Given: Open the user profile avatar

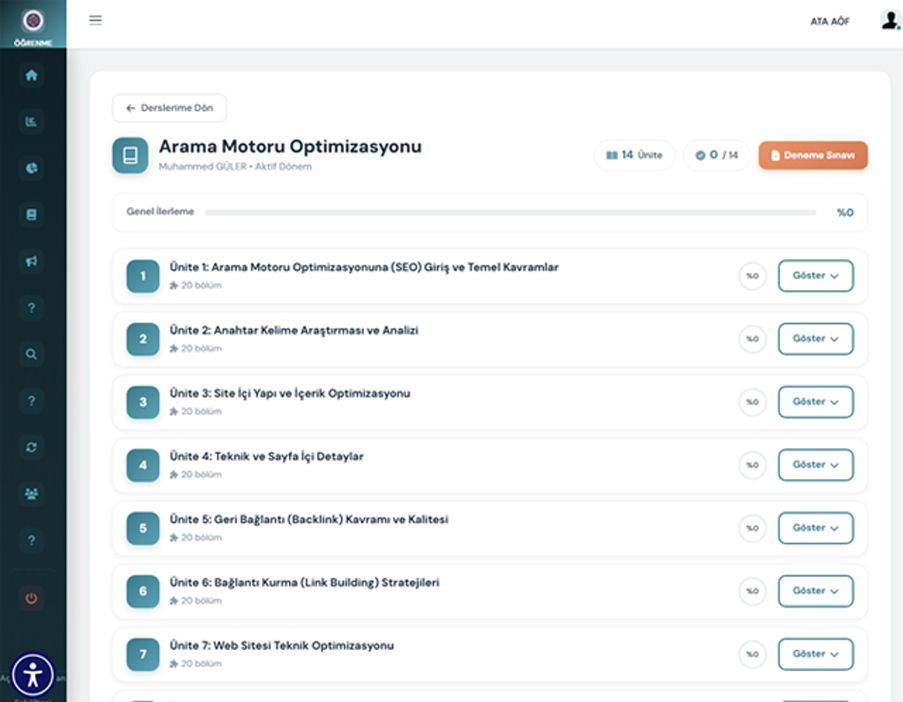Looking at the screenshot, I should [888, 21].
